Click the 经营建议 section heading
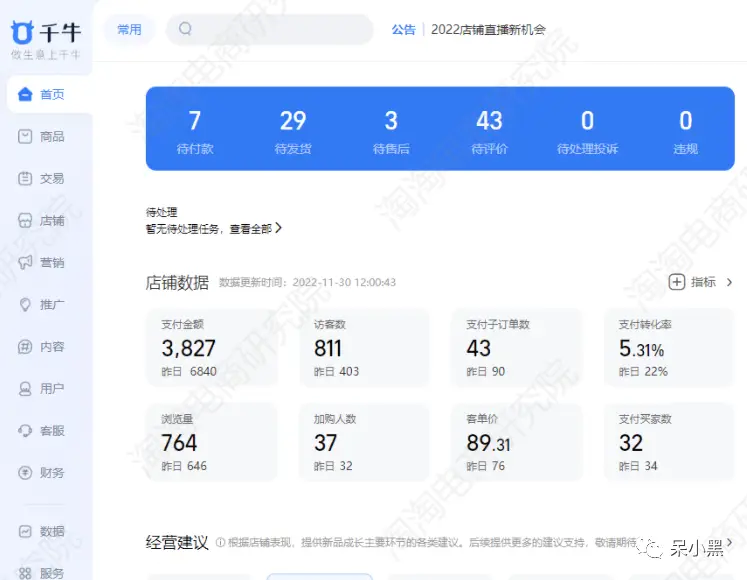This screenshot has height=580, width=747. [177, 542]
